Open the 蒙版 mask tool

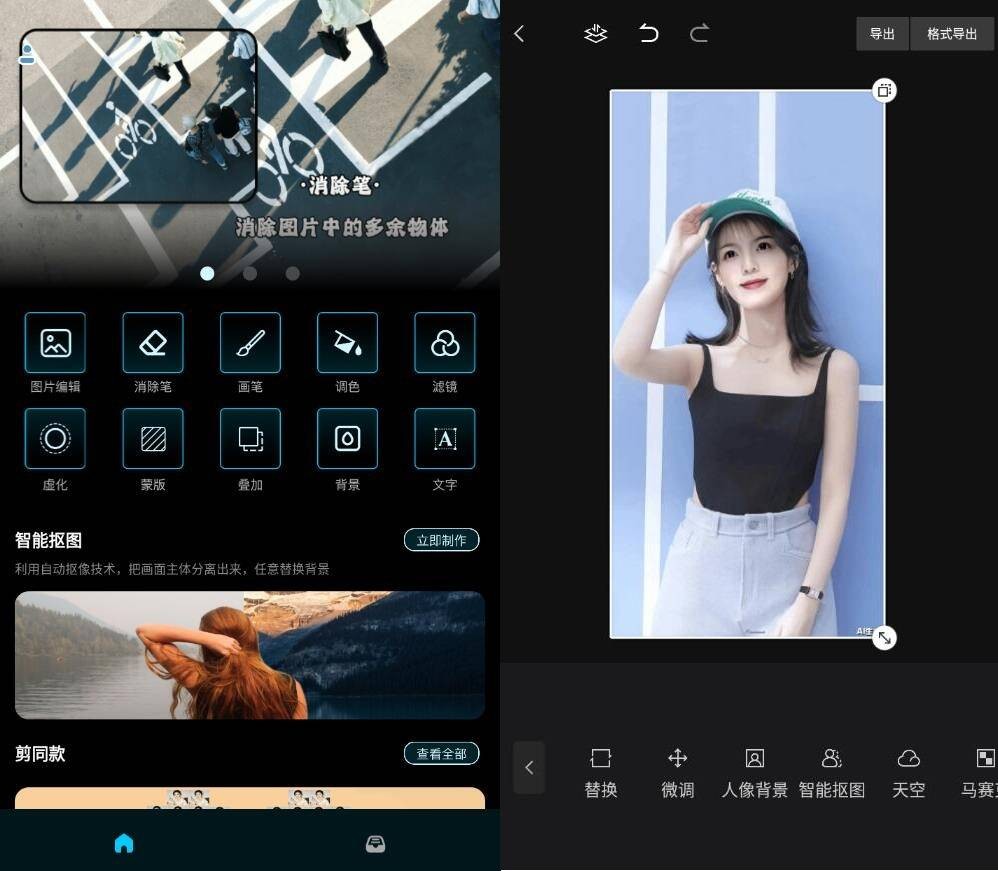tap(152, 439)
